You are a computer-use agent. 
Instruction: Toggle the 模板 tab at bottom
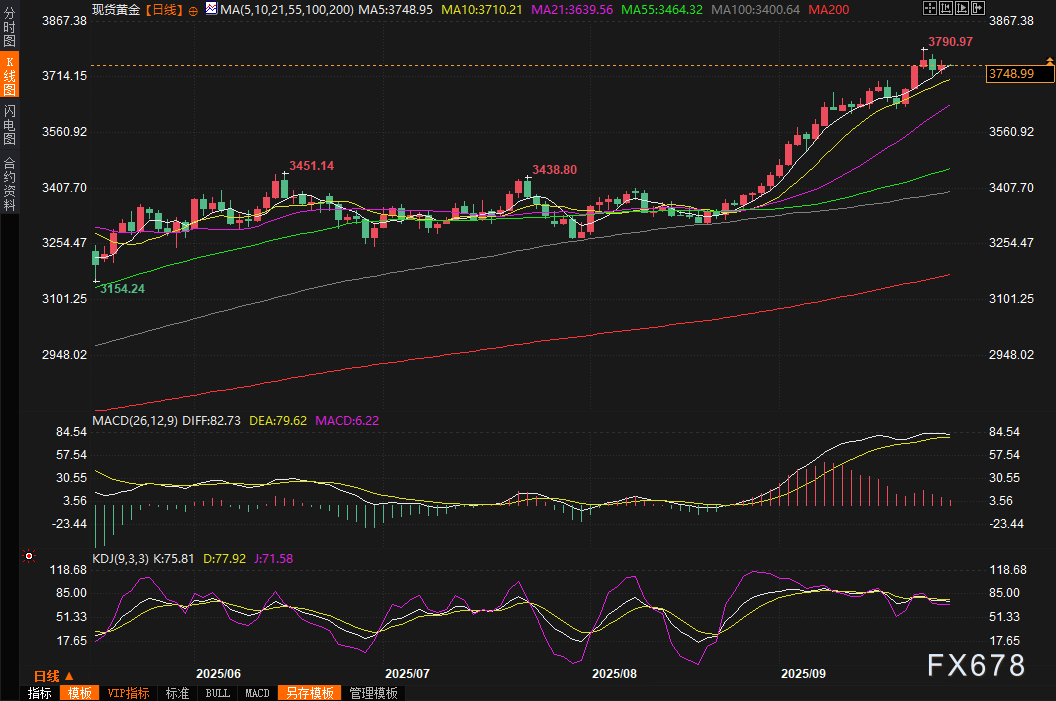click(x=79, y=693)
